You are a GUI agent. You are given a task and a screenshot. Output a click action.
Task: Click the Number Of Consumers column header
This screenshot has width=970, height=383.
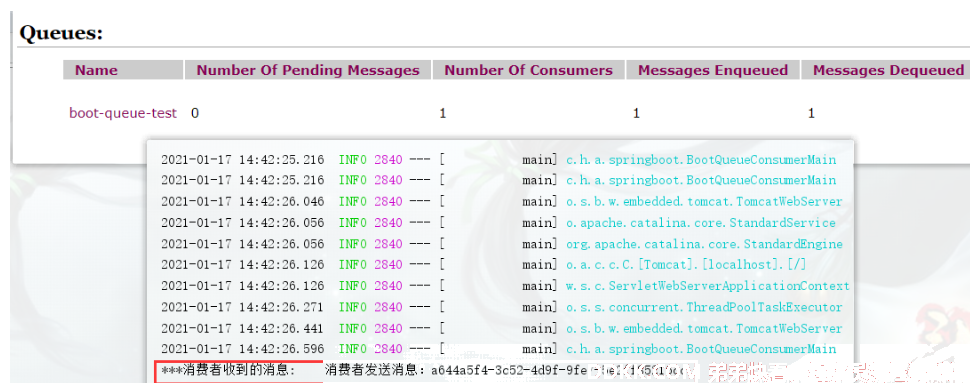coord(528,70)
